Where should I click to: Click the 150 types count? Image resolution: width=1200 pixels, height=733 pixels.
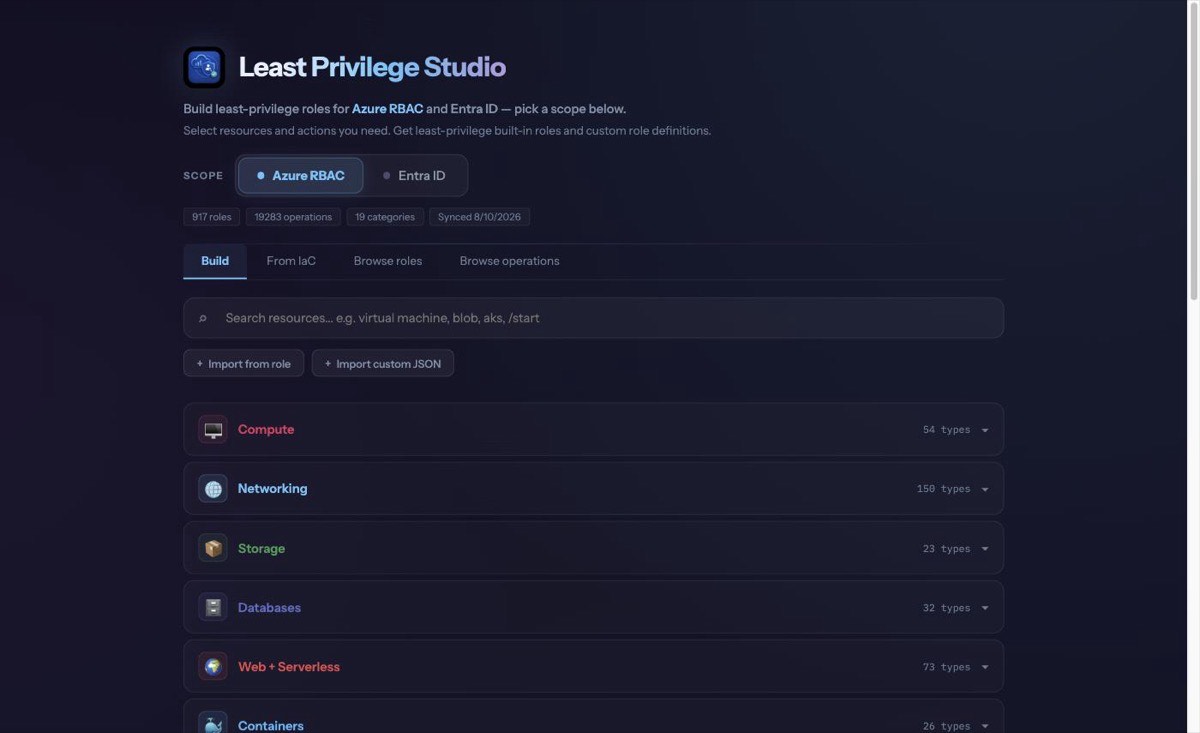[x=943, y=489]
